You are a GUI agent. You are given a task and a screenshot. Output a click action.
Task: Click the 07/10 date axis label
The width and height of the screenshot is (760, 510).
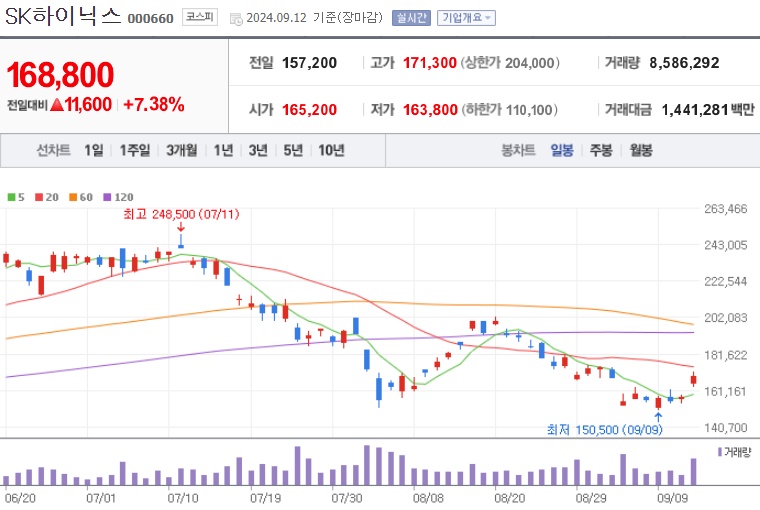[x=183, y=498]
